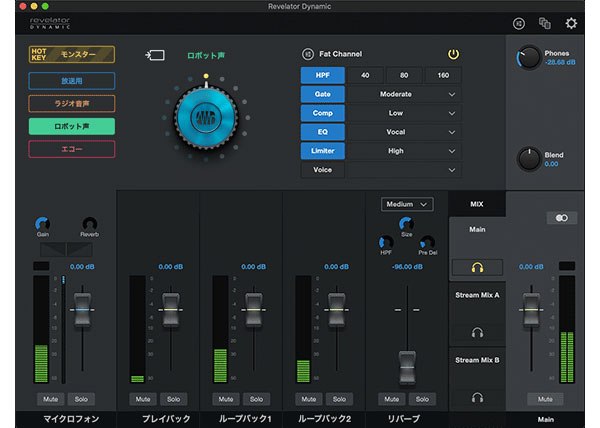Click the Blend knob
600x428 pixels.
pyautogui.click(x=529, y=159)
